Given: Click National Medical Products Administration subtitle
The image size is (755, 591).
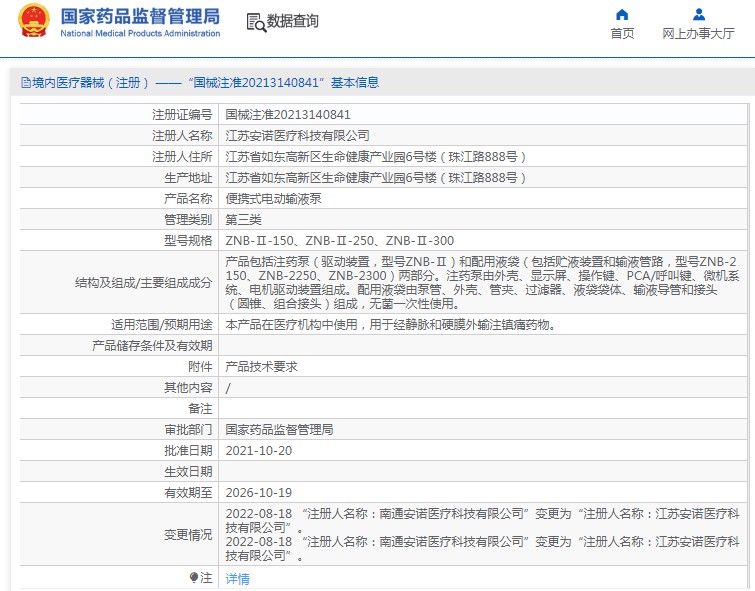Looking at the screenshot, I should 140,33.
